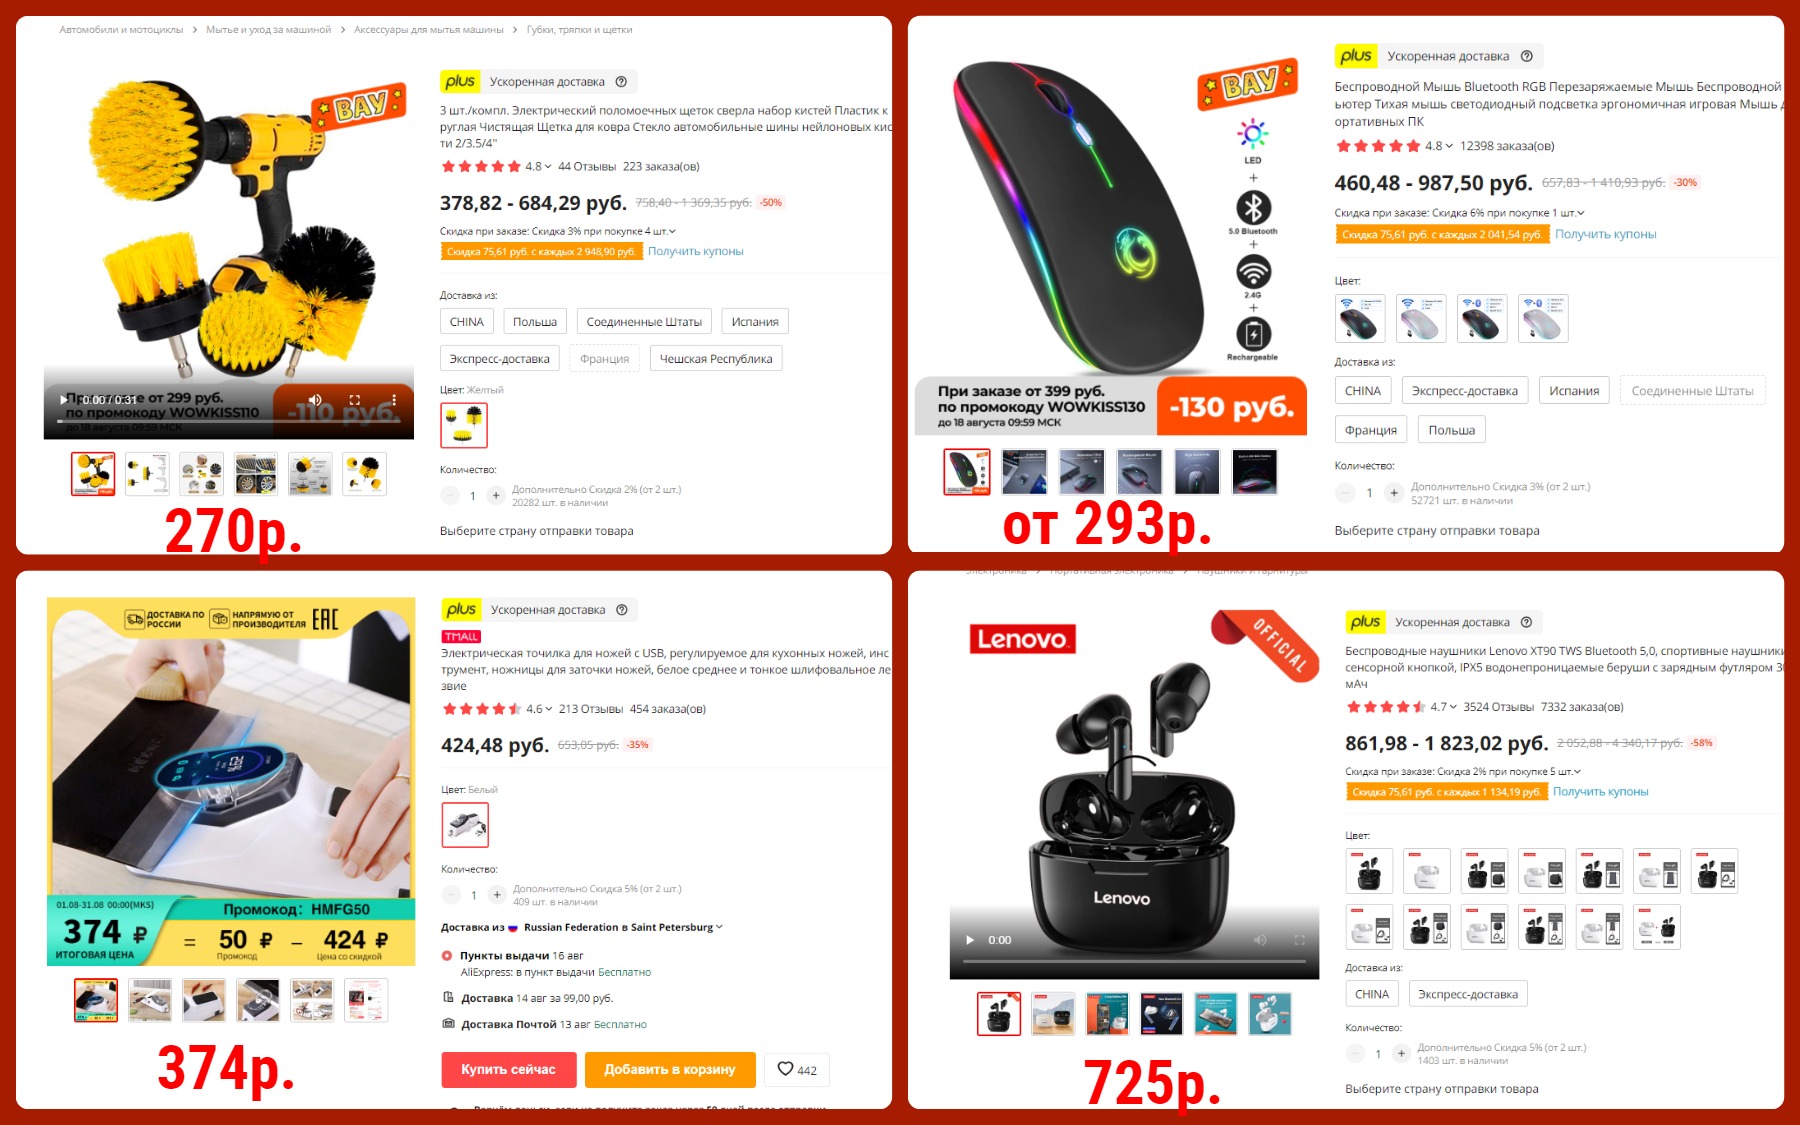Click Добавить в корзину button
This screenshot has height=1125, width=1800.
pyautogui.click(x=670, y=1069)
